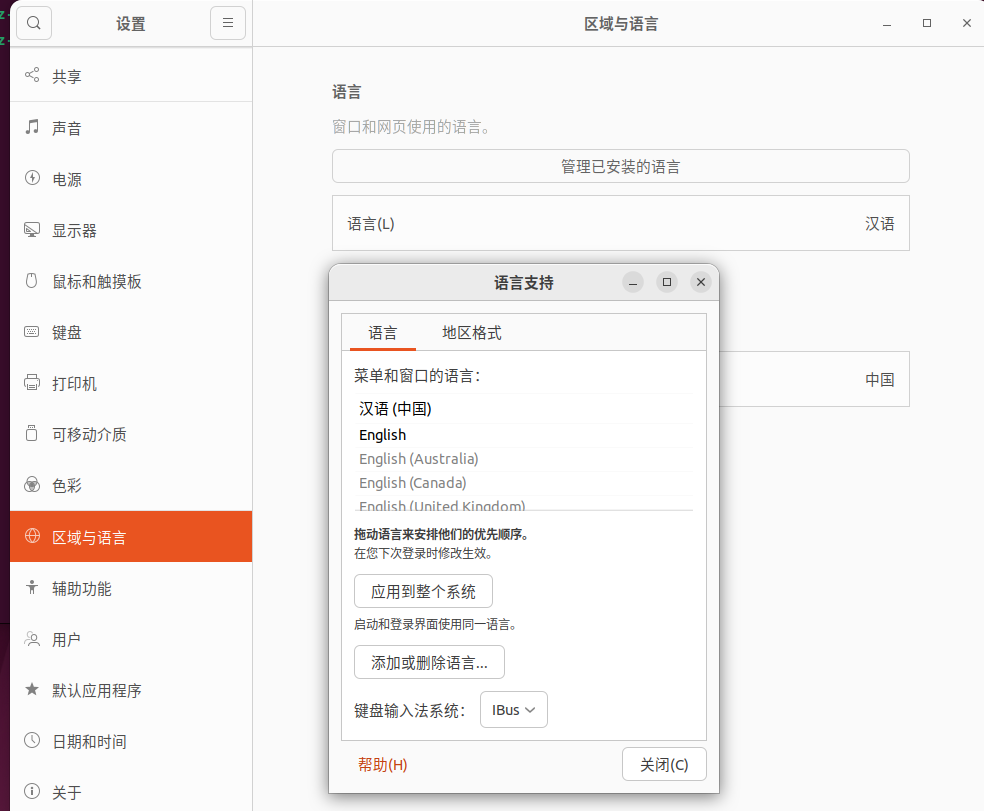Click the 应用到整个系统 button
This screenshot has height=811, width=984.
[x=423, y=591]
